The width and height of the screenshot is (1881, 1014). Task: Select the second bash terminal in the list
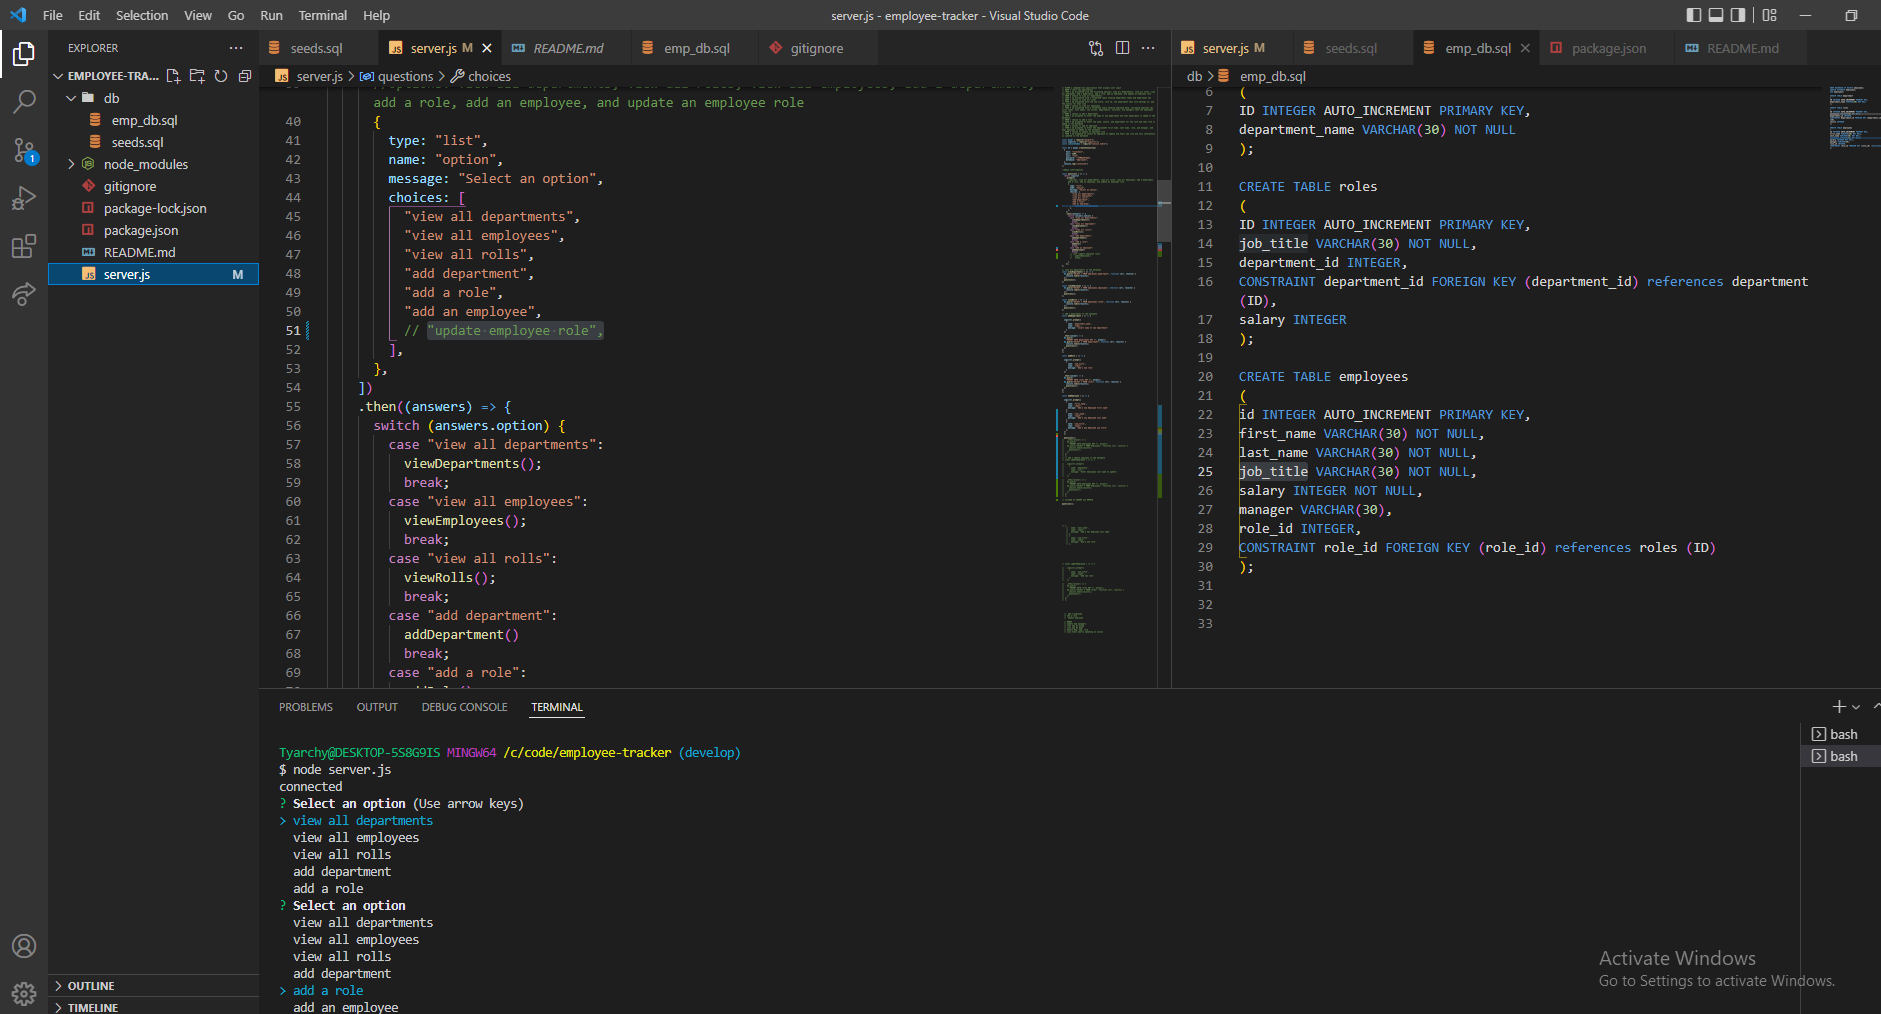pos(1843,755)
